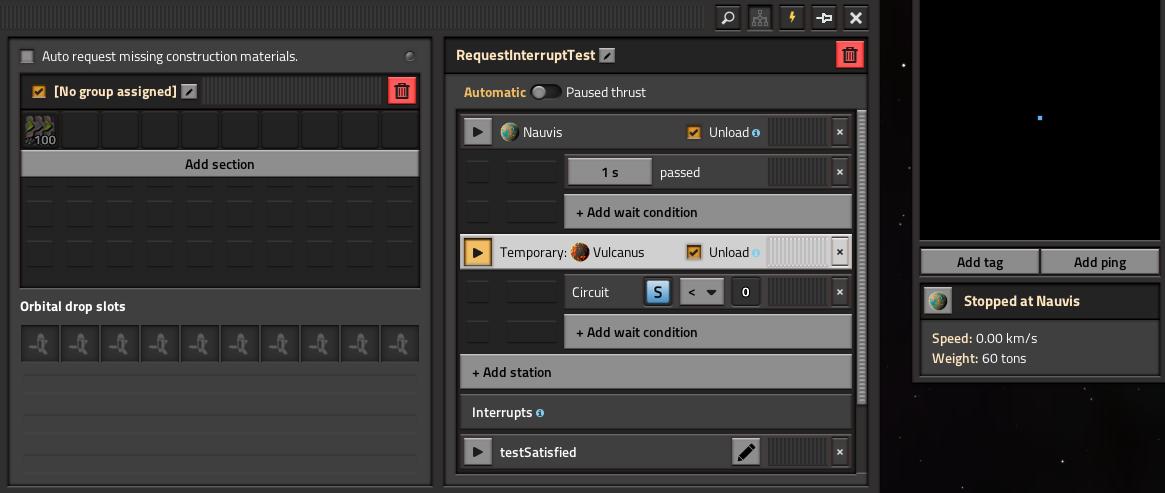Open the comparator dropdown in the Circuit condition

(701, 292)
